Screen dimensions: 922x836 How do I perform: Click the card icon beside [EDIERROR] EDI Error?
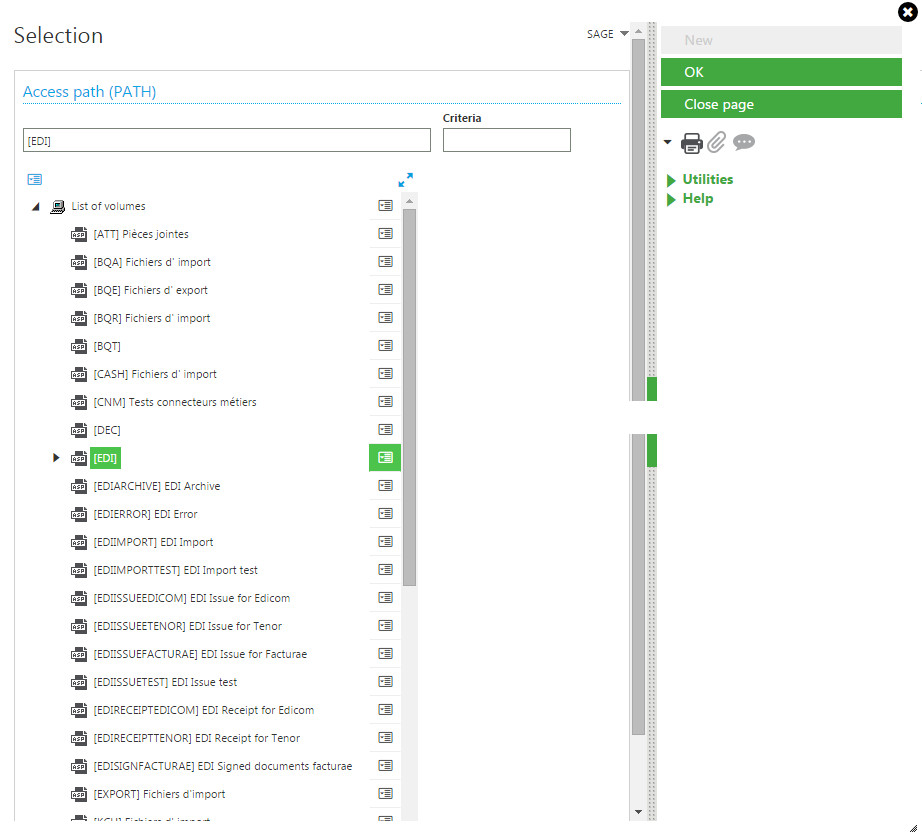pos(385,514)
